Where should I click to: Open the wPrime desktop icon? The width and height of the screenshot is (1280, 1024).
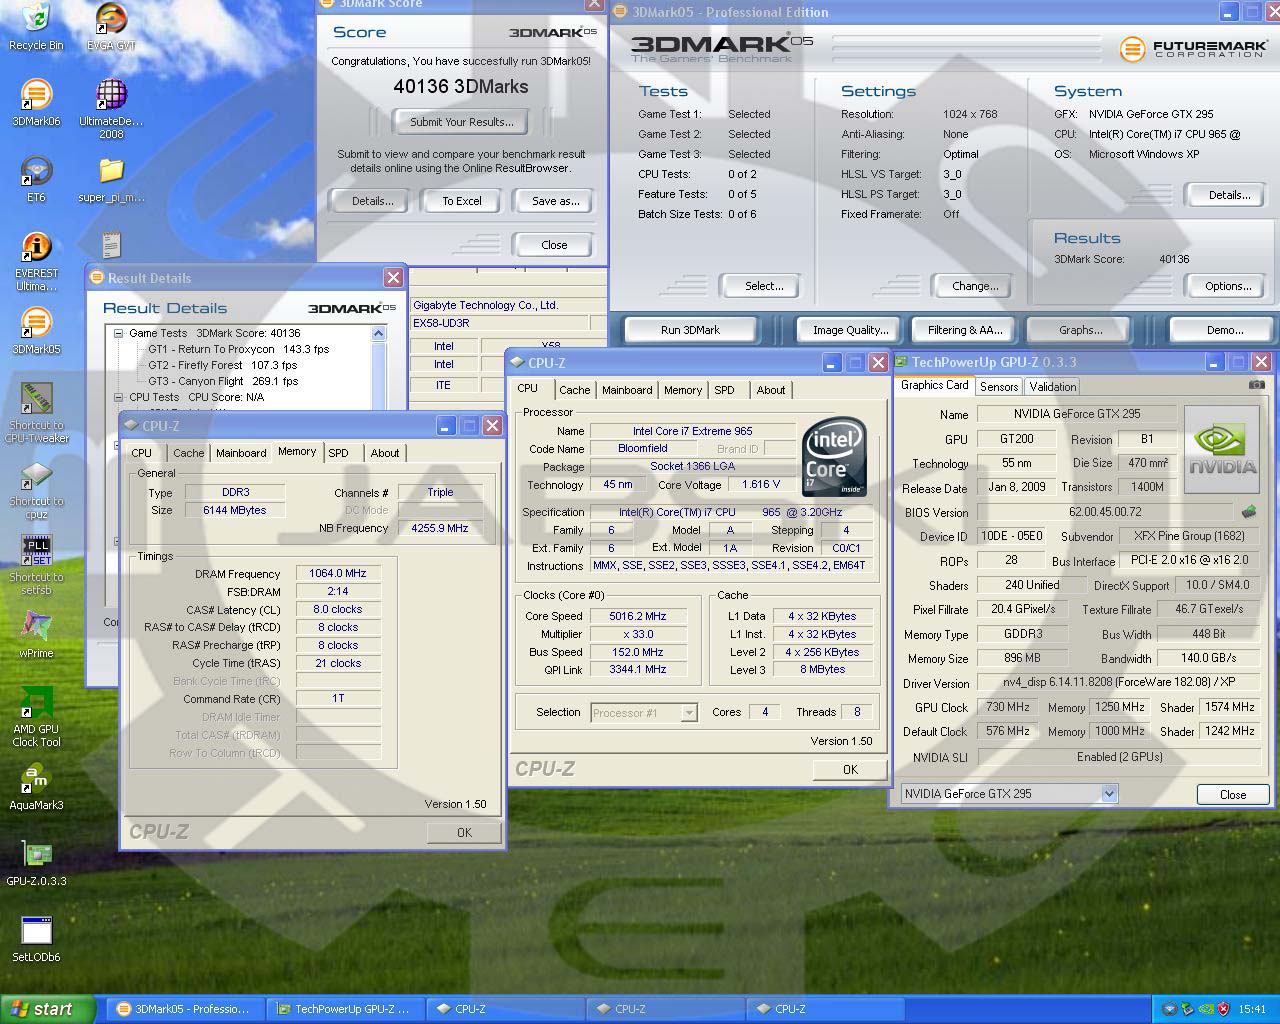[x=36, y=635]
